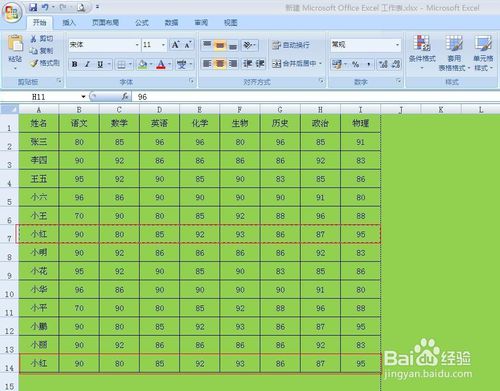Viewport: 500px width, 391px height.
Task: Open Format as Table (套用表格格式)
Action: click(x=454, y=53)
